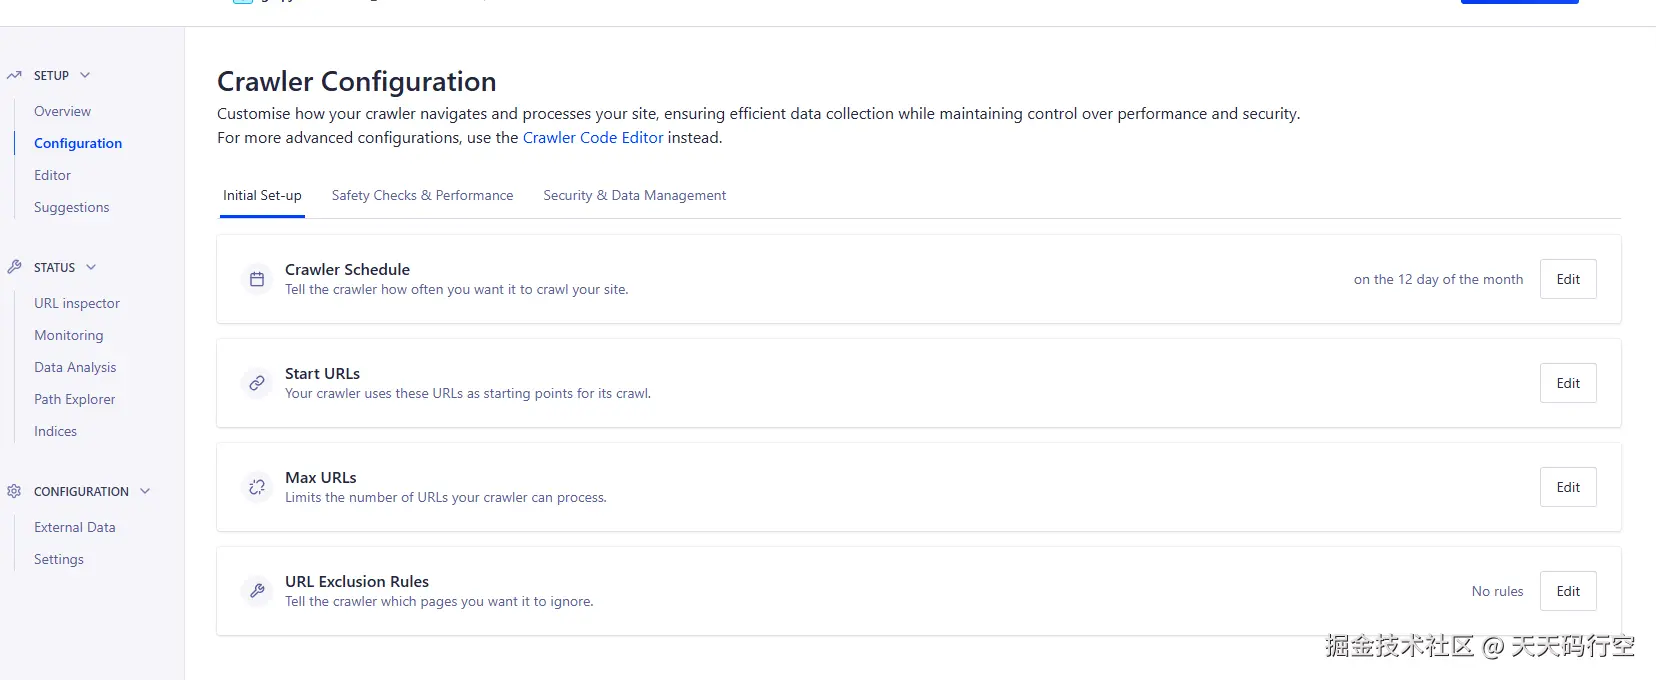
Task: Switch to Safety Checks & Performance tab
Action: (422, 196)
